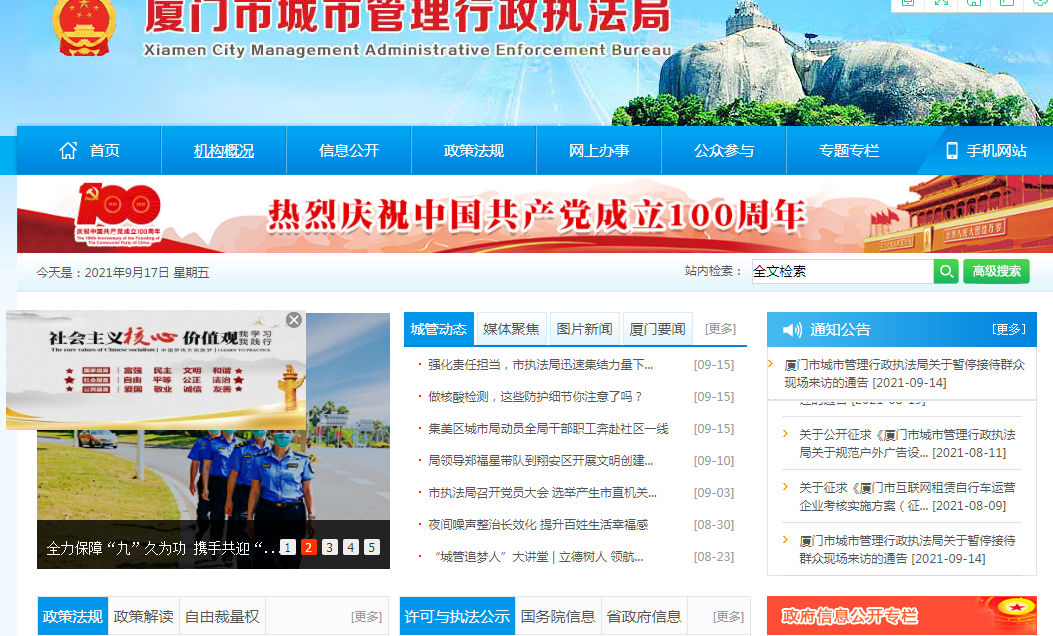The height and width of the screenshot is (636, 1053).
Task: Select the 国务院信息 tab
Action: coord(558,616)
